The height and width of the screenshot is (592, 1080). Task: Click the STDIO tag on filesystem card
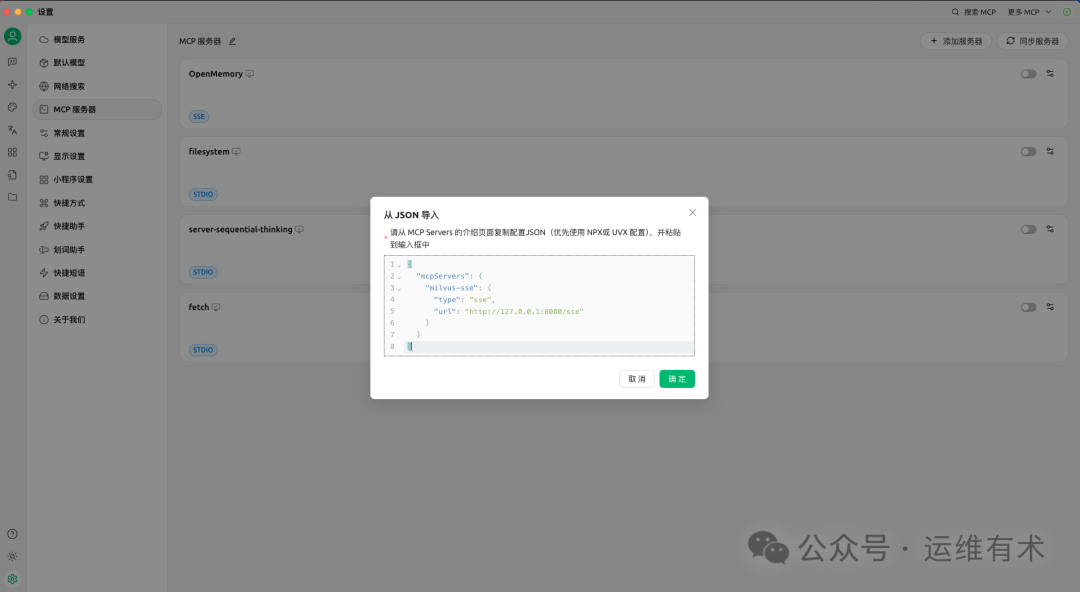pyautogui.click(x=203, y=194)
